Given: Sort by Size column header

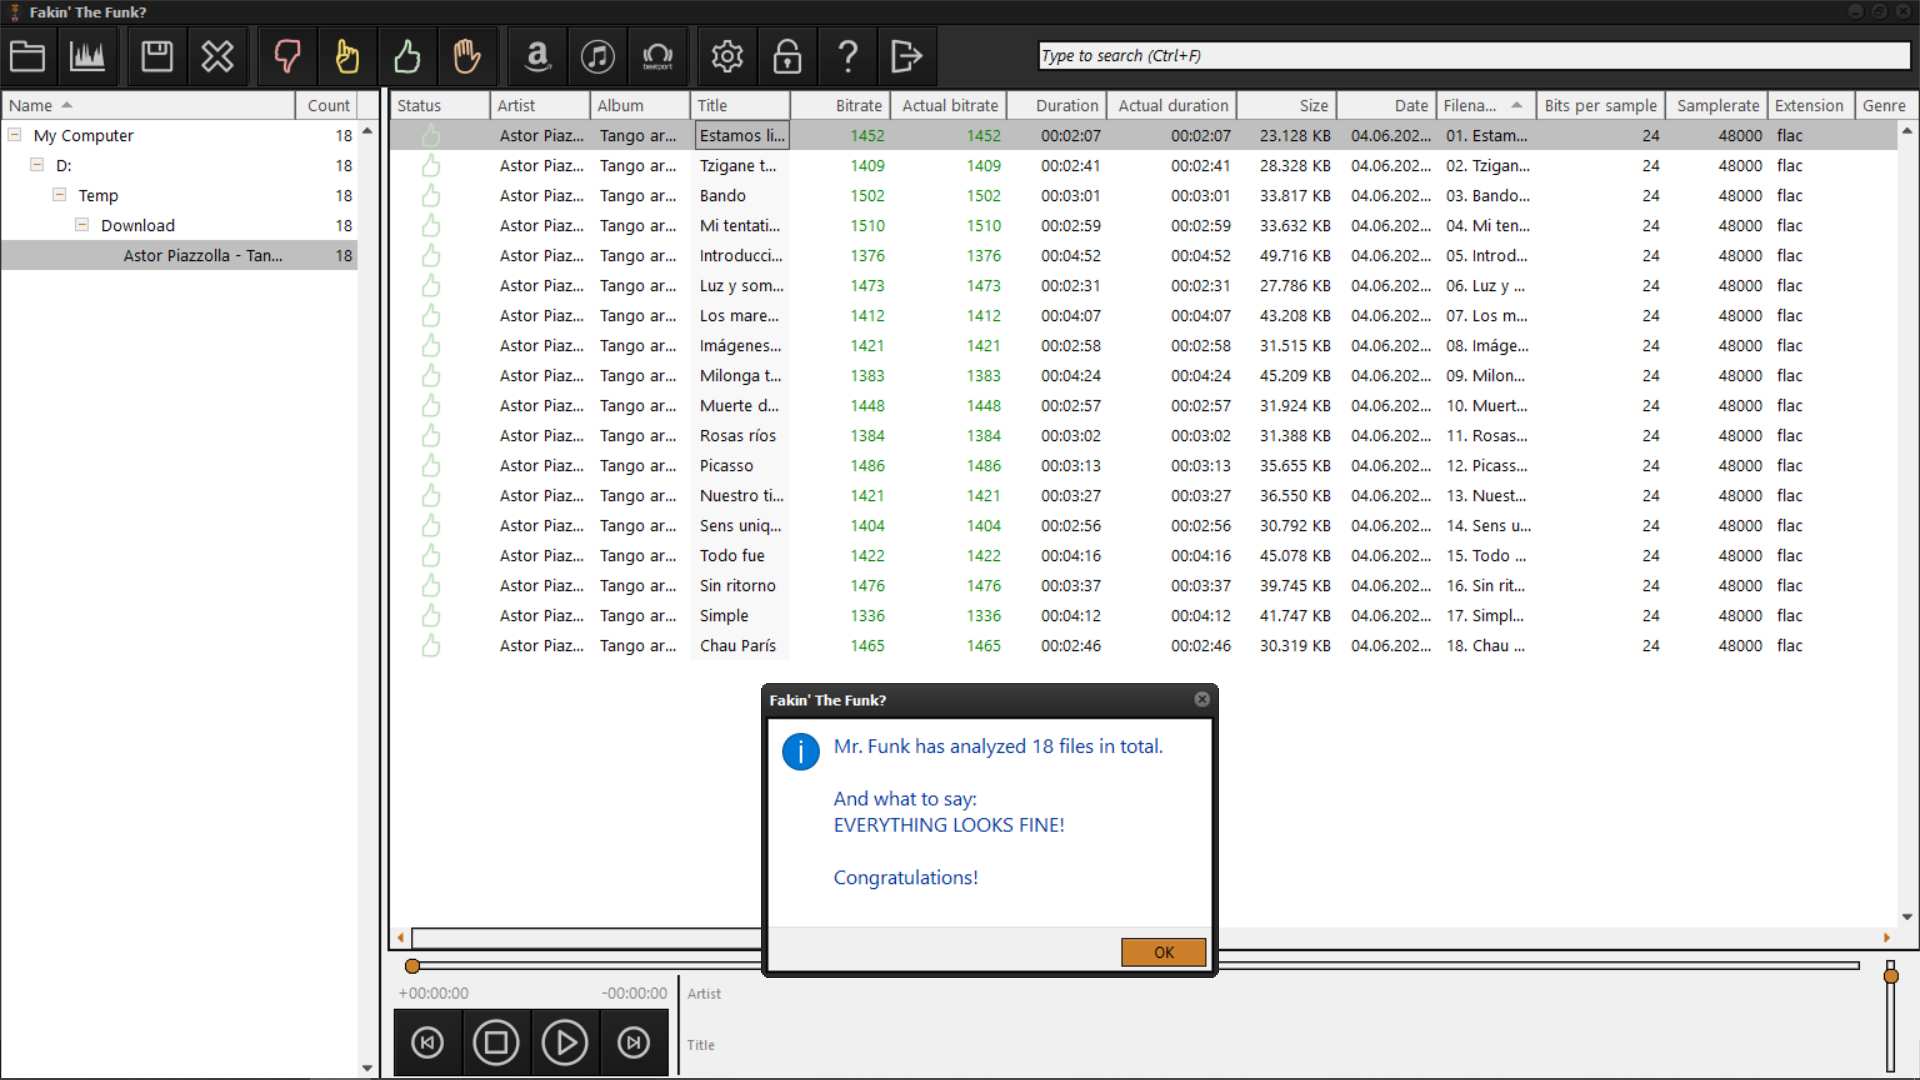Looking at the screenshot, I should click(x=1287, y=105).
